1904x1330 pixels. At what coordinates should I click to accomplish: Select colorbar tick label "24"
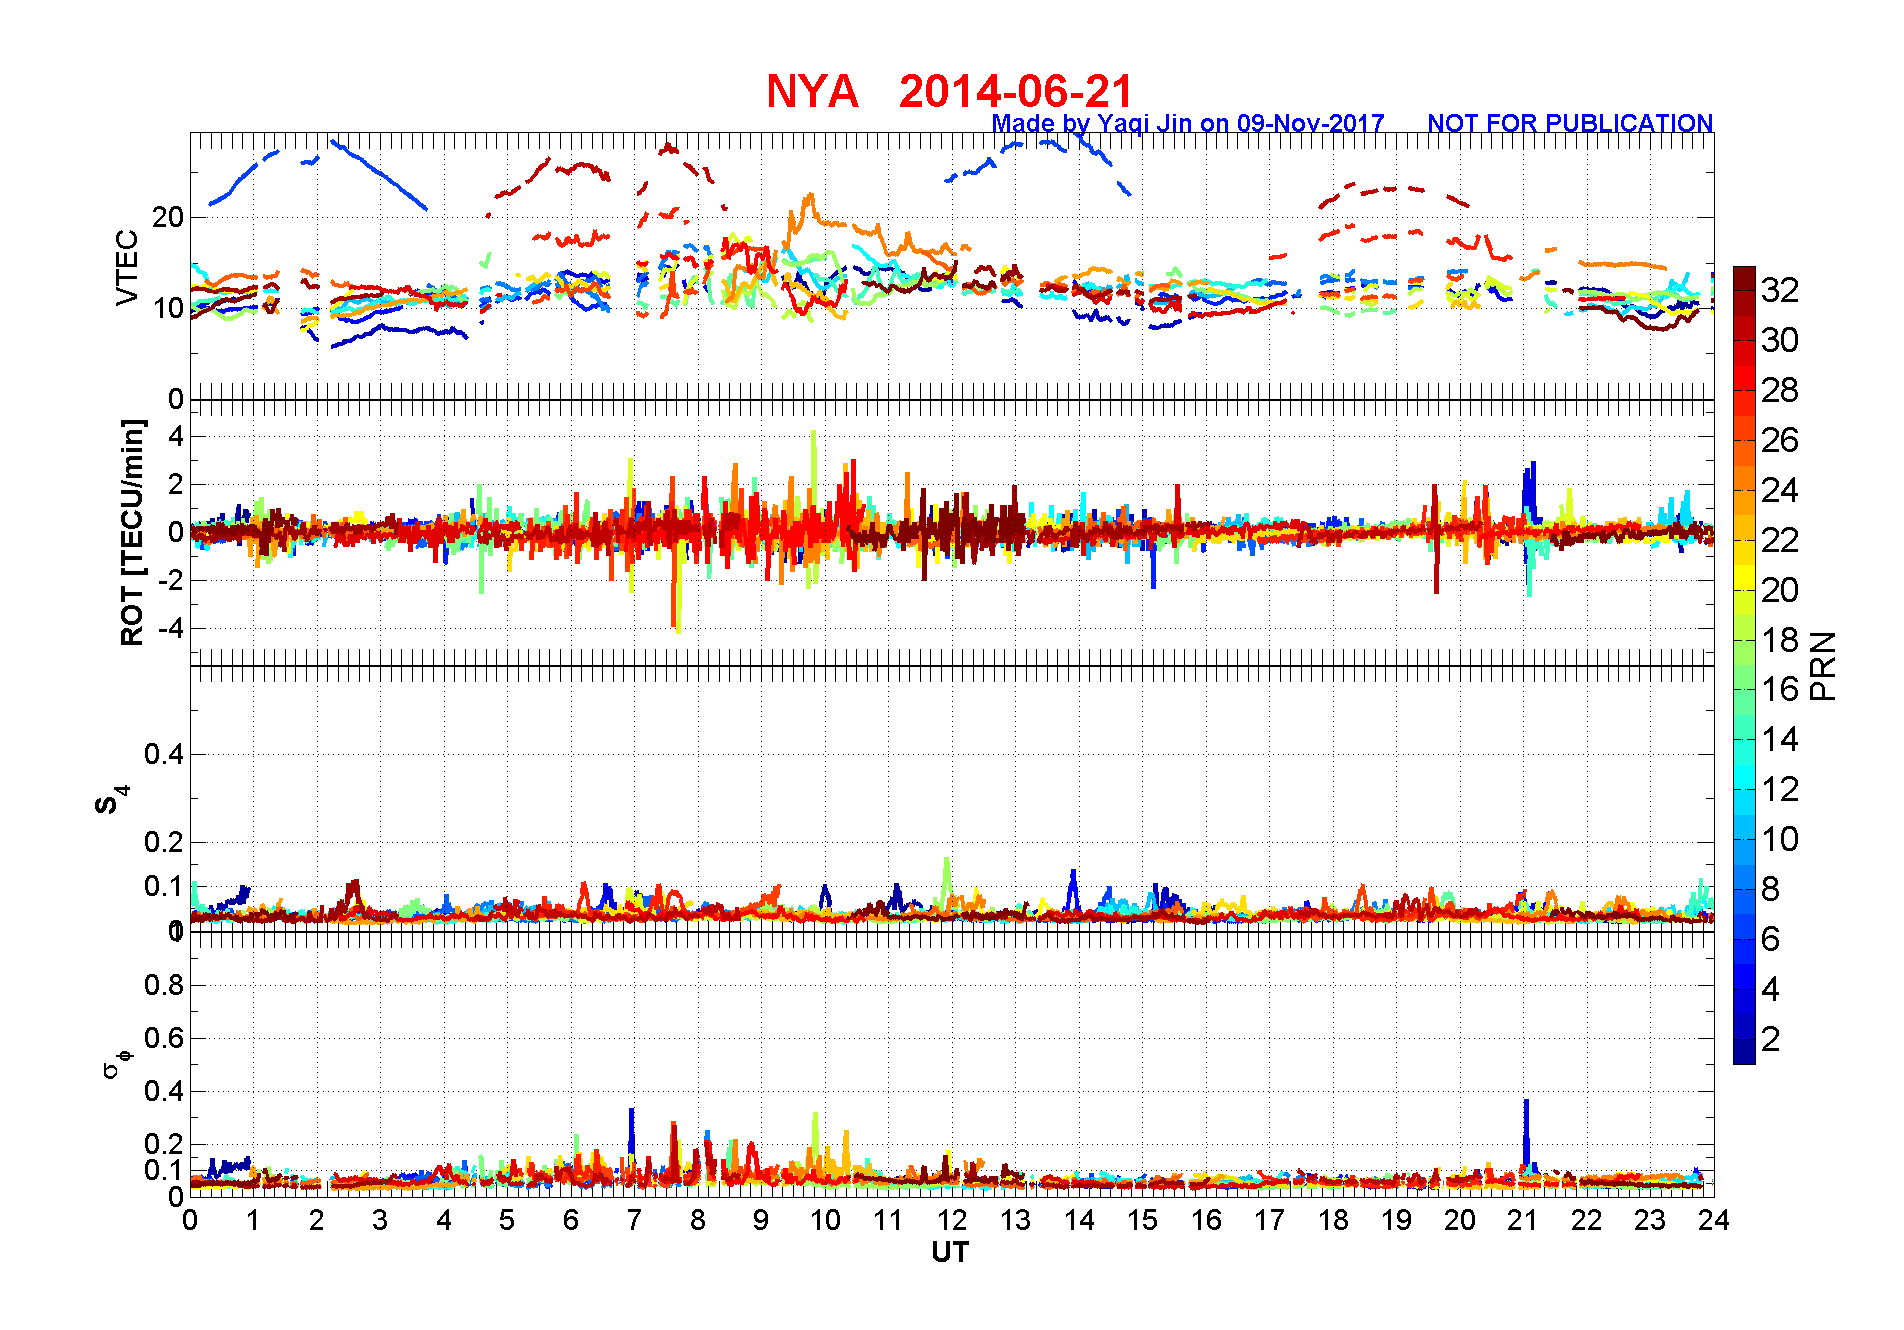tap(1780, 490)
